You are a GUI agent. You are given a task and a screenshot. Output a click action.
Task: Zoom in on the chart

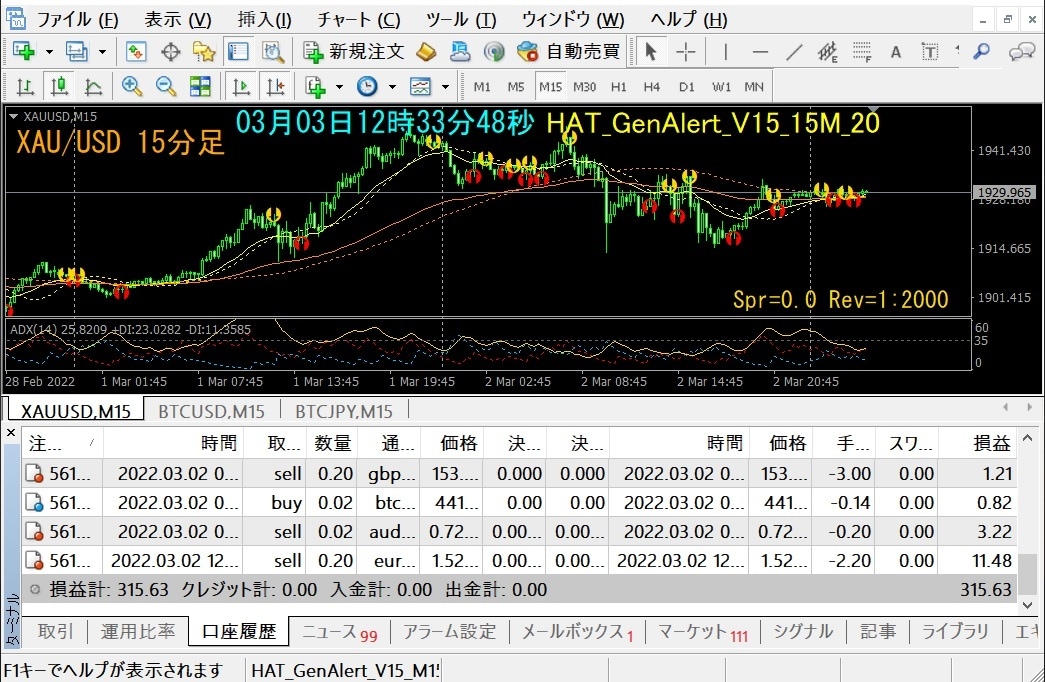point(131,86)
